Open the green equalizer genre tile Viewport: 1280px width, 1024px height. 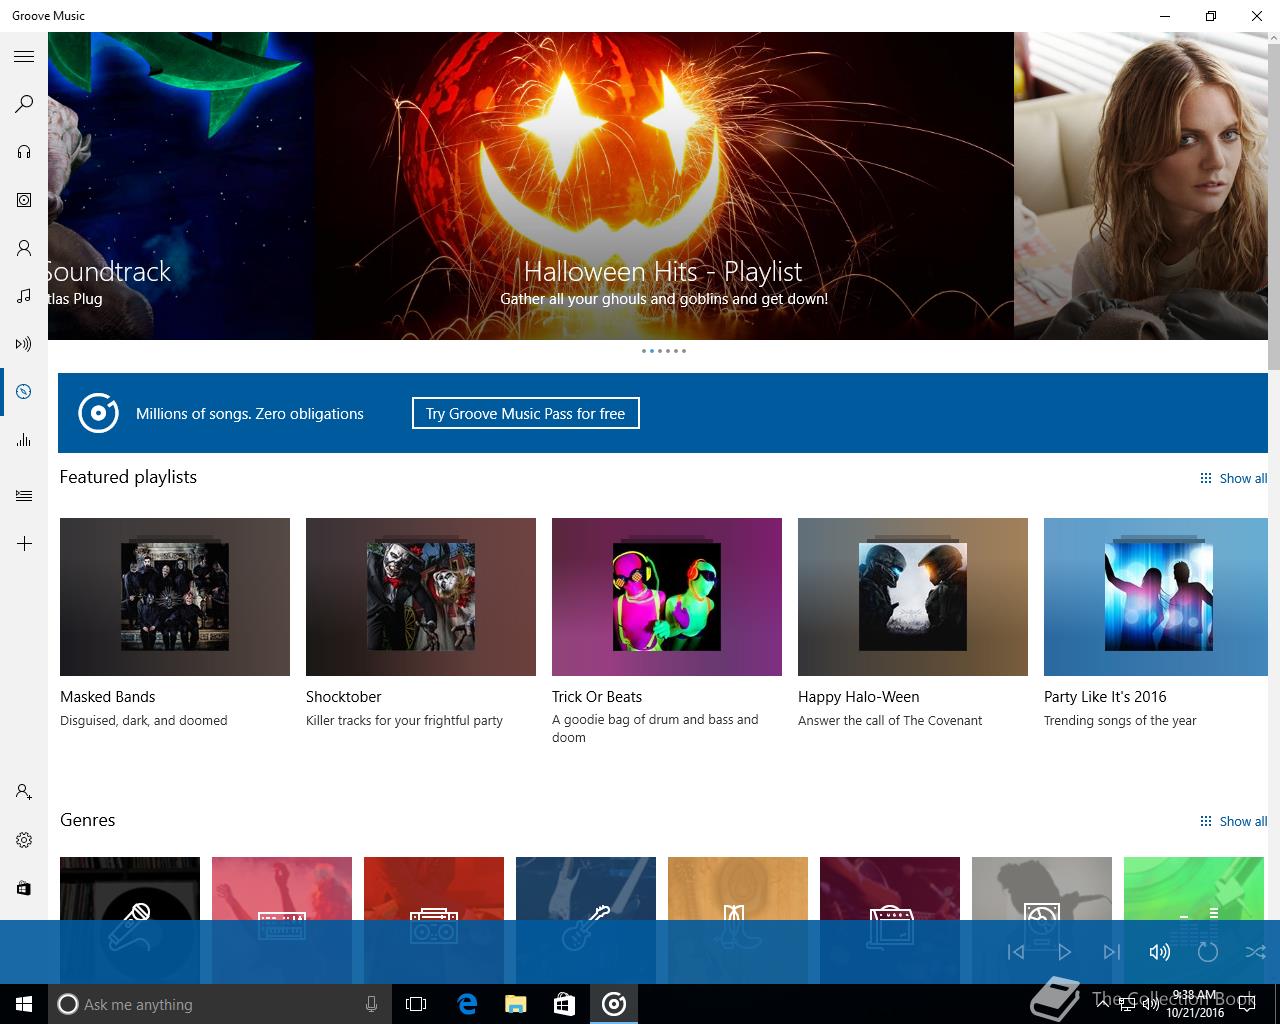(1194, 920)
